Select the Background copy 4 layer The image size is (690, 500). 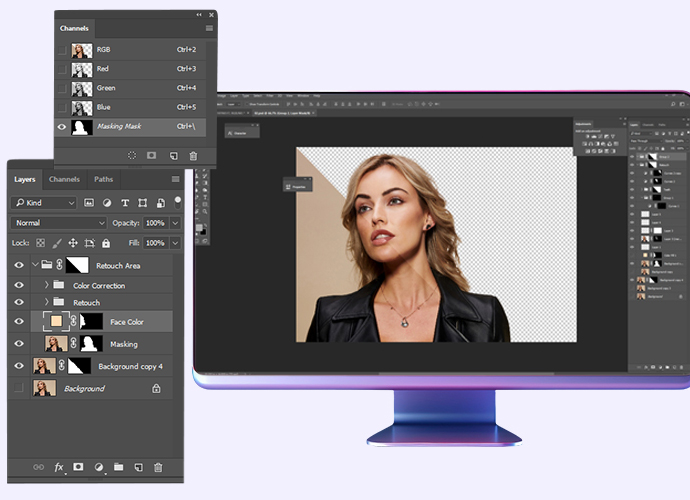[x=130, y=366]
